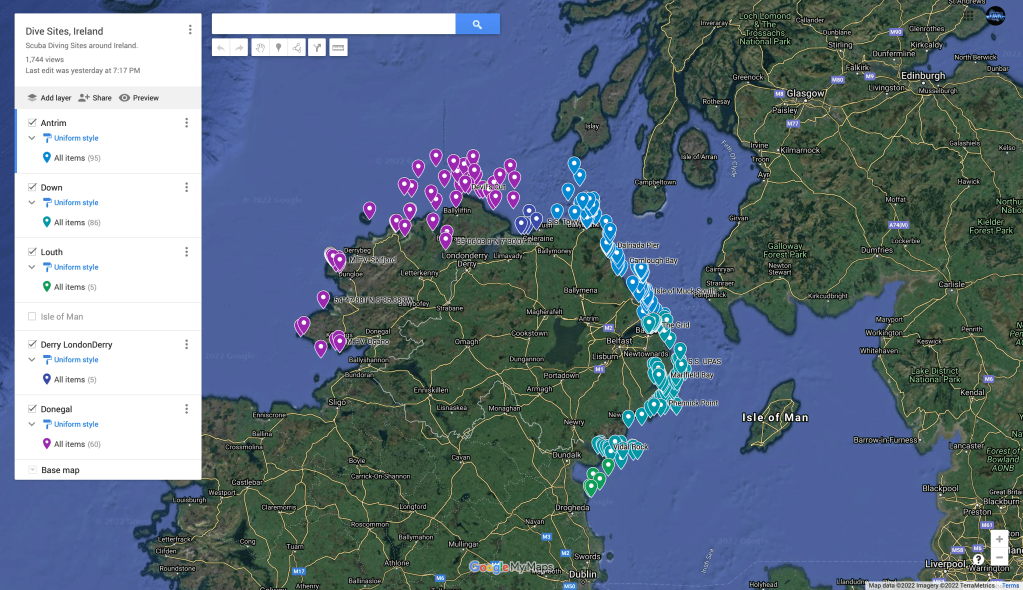Click in the map search box

[x=333, y=24]
